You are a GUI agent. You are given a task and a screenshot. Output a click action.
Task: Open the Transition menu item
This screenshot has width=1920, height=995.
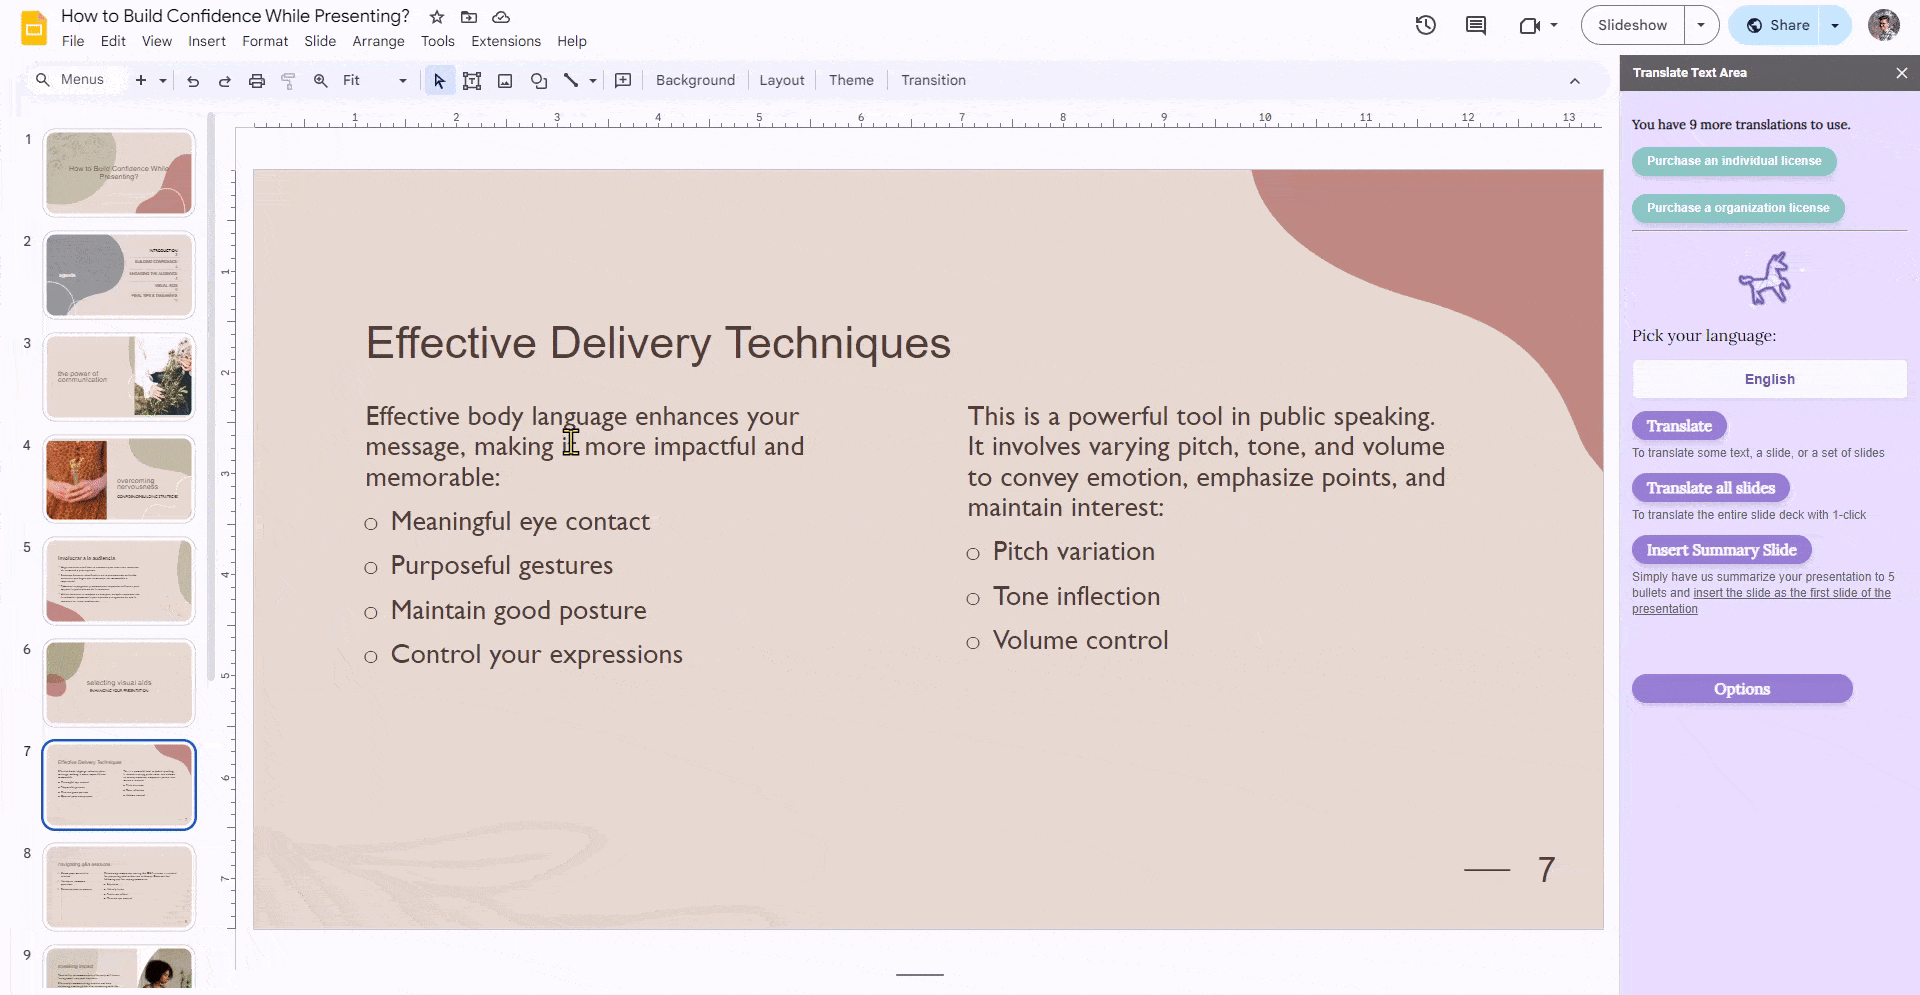932,80
